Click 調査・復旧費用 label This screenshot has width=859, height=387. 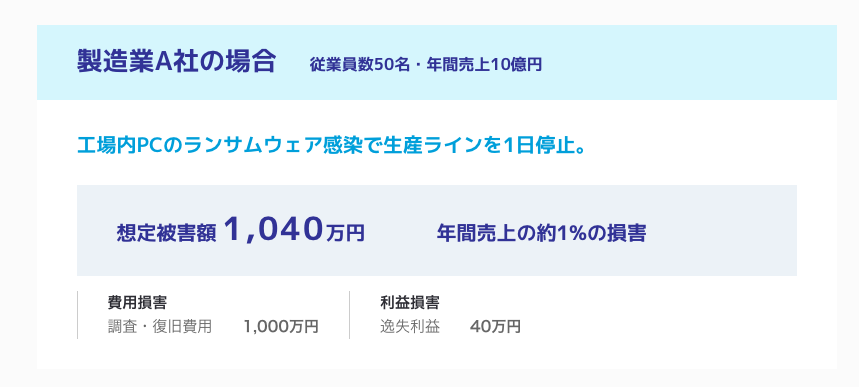159,327
